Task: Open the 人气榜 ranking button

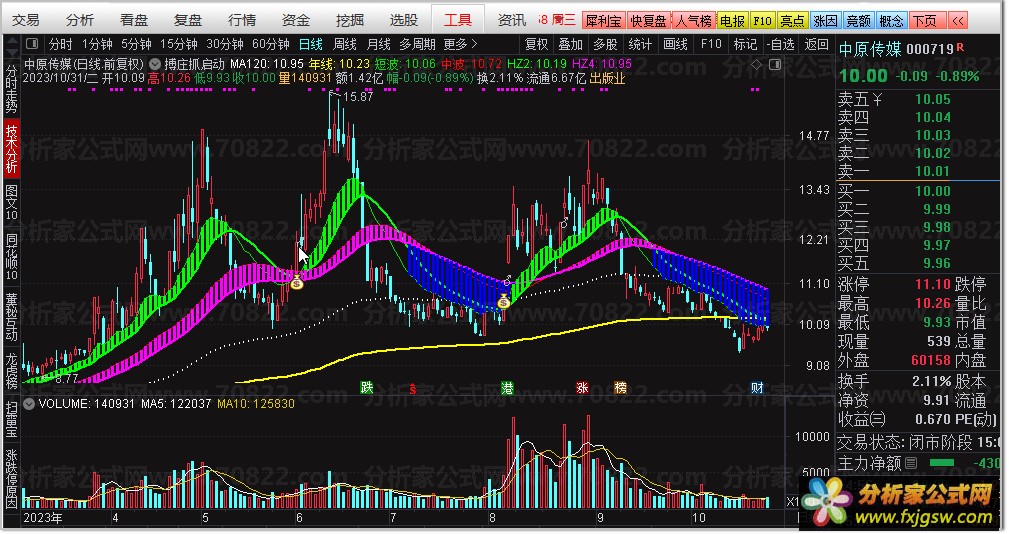Action: (693, 21)
